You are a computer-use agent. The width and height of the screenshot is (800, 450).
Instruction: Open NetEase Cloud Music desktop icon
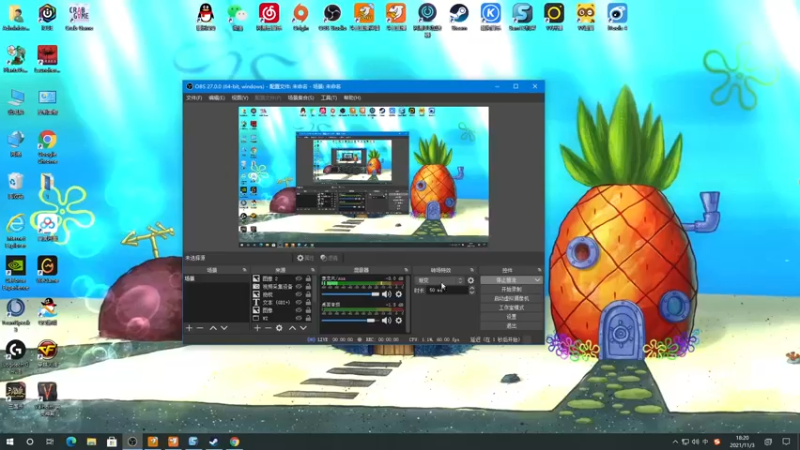pos(269,17)
